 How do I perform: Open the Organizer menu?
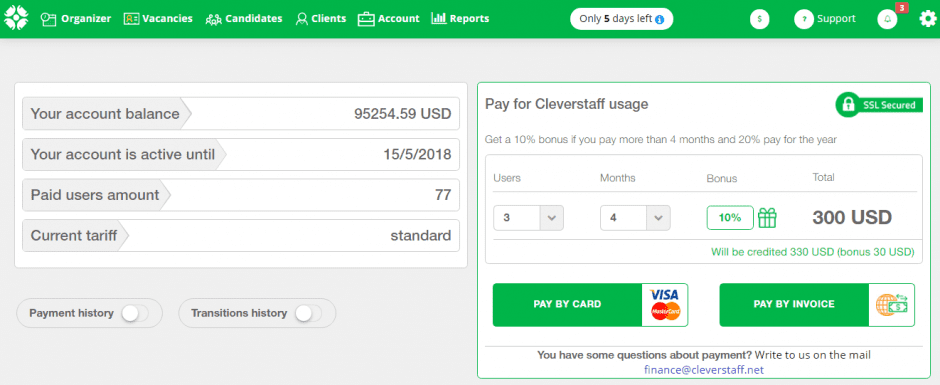tap(76, 19)
